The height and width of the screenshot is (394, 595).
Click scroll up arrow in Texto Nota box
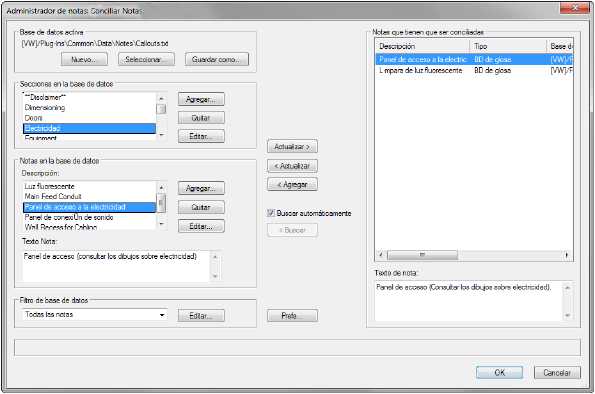(215, 257)
